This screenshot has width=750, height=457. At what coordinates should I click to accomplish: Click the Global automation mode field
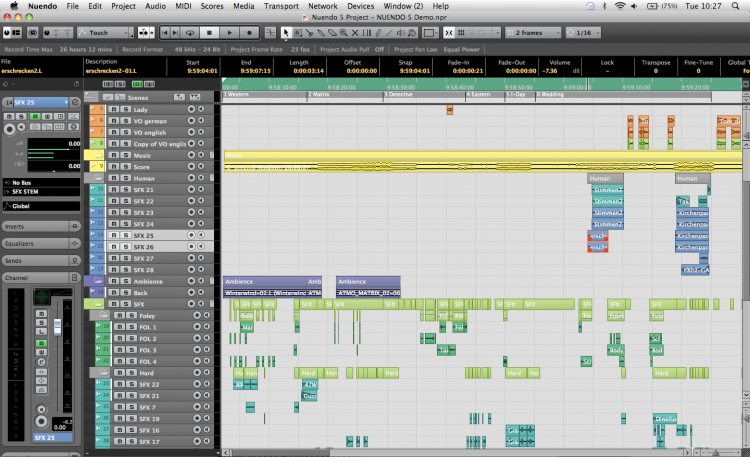(41, 206)
